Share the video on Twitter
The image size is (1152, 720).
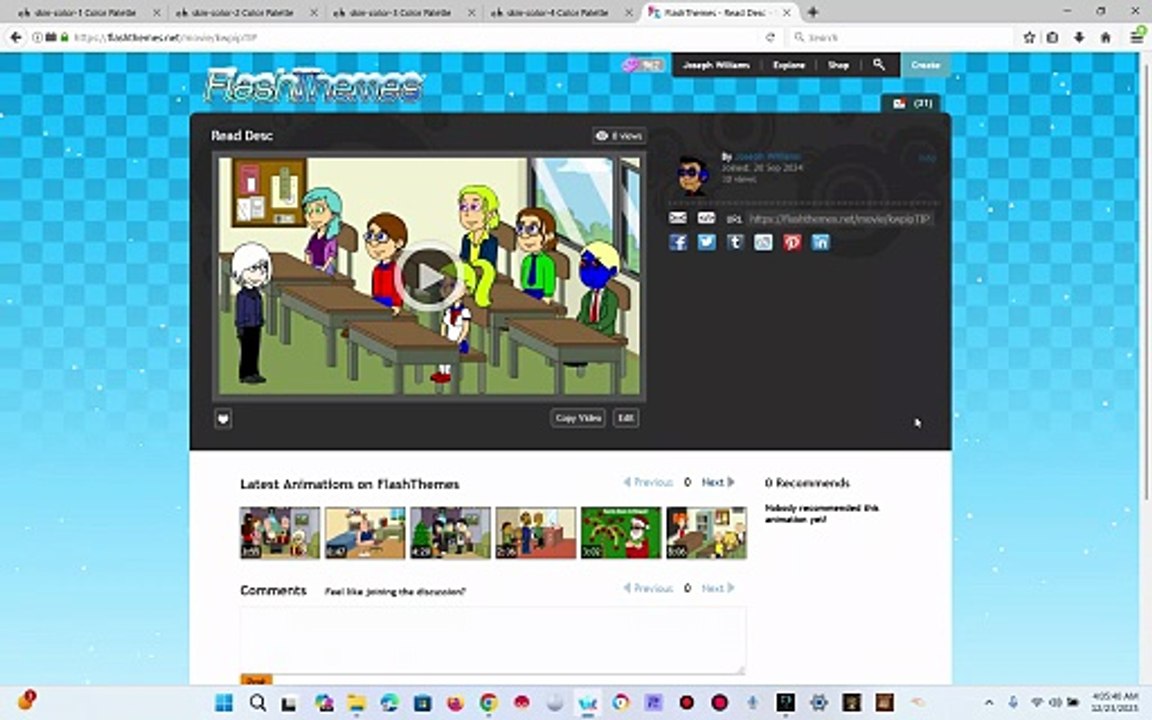706,242
